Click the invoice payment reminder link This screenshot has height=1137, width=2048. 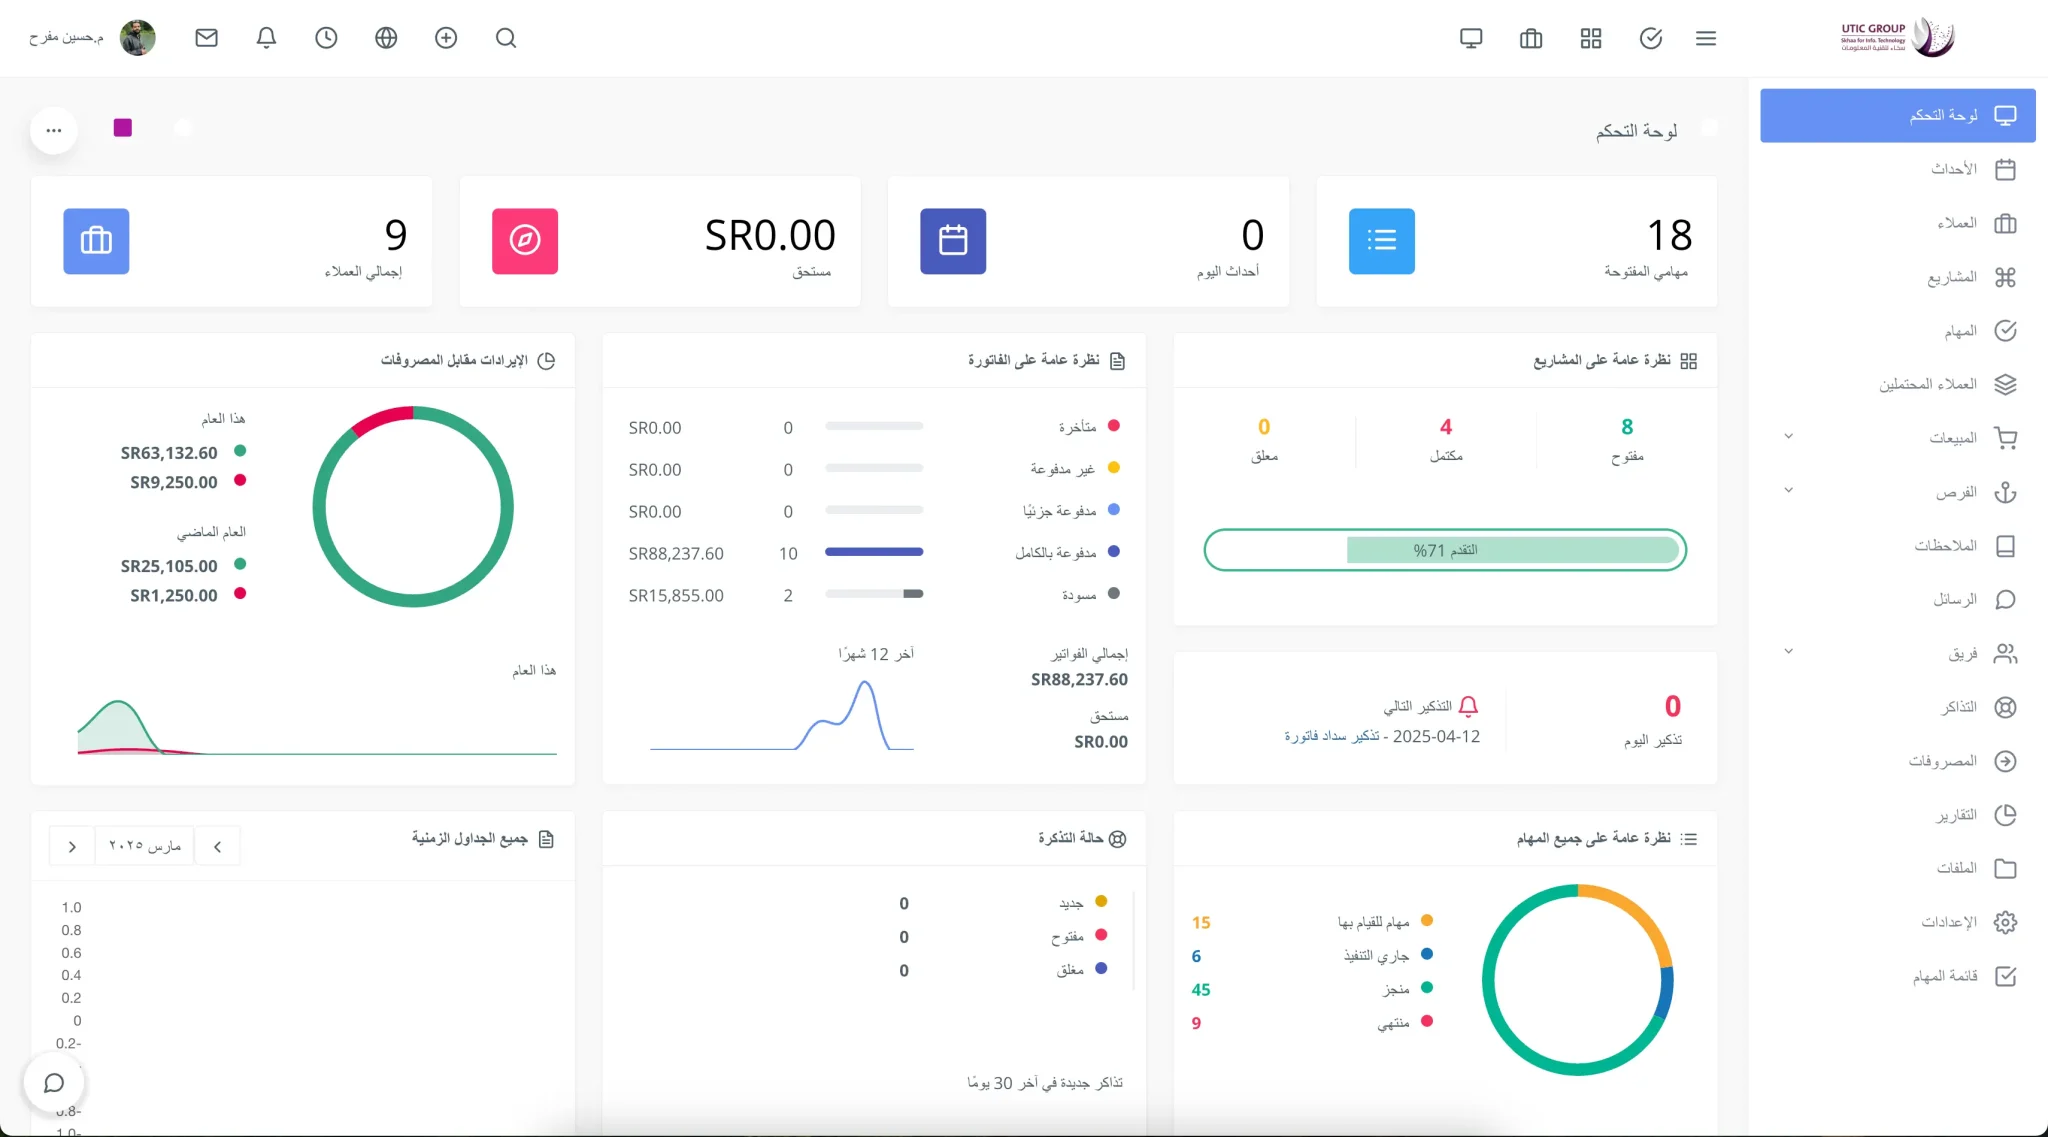tap(1331, 737)
